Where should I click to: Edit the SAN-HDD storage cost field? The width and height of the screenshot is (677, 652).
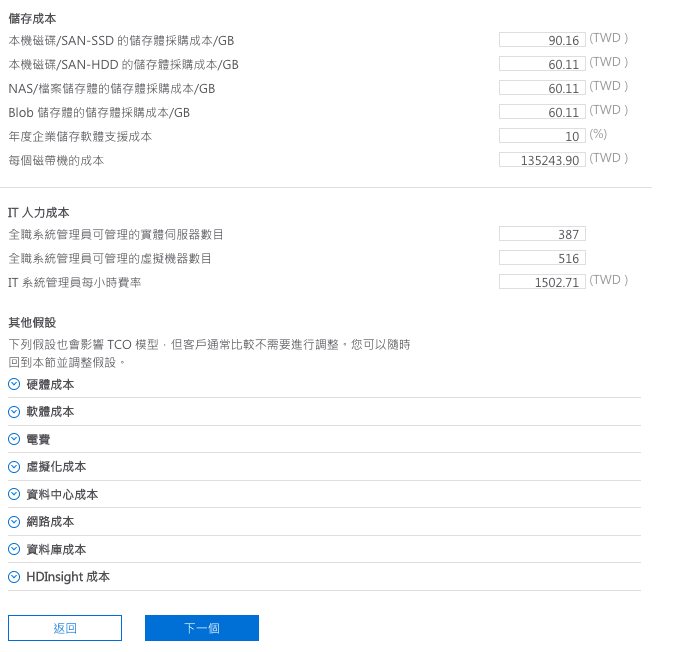[x=542, y=64]
